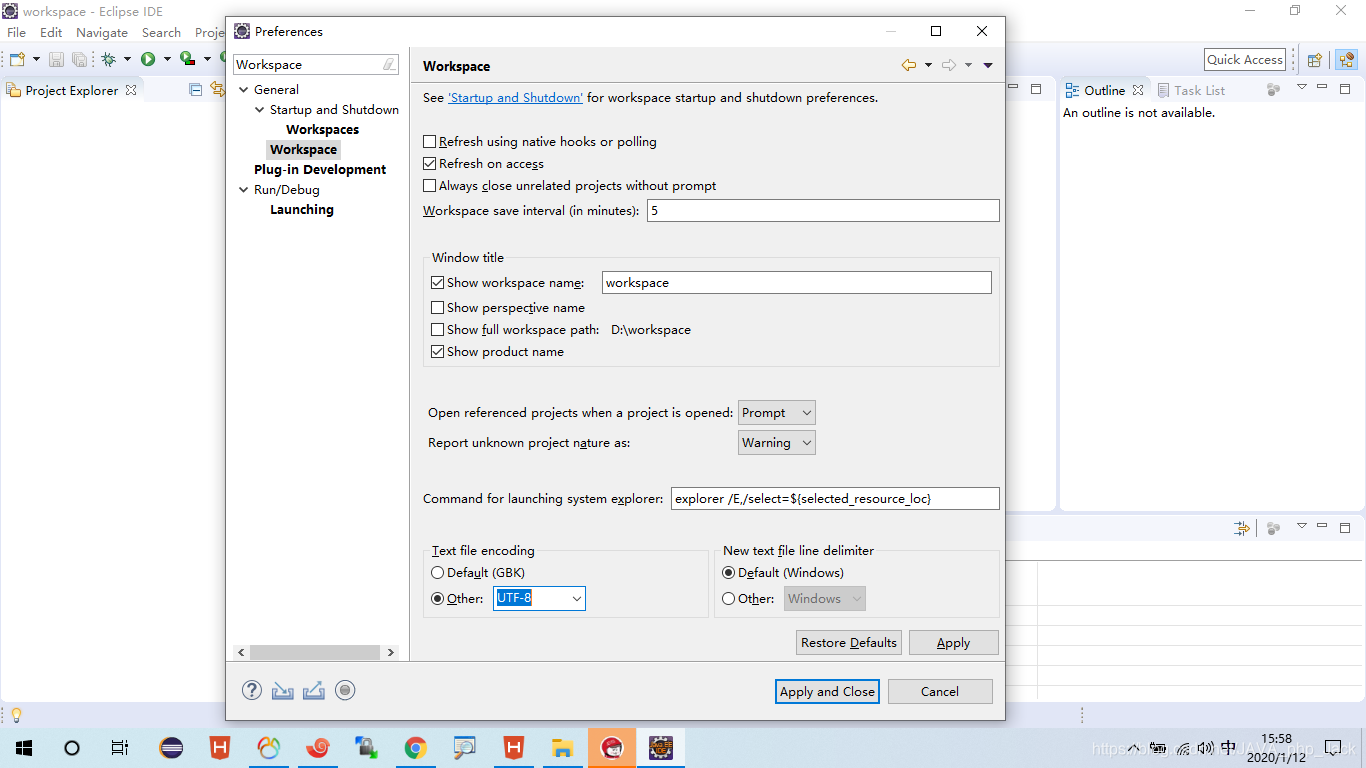The width and height of the screenshot is (1366, 768).
Task: Click the Export preferences icon
Action: coord(314,690)
